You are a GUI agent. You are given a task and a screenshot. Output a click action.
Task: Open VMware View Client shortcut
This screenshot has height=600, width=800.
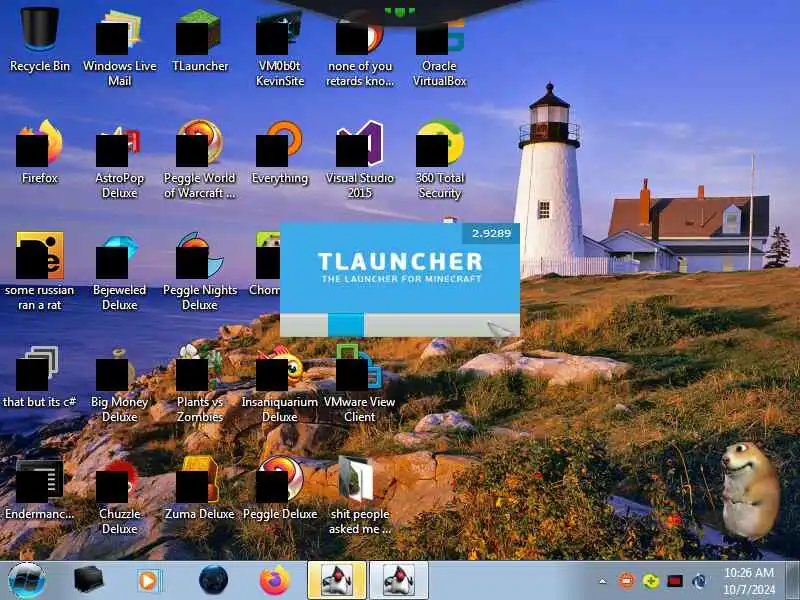pyautogui.click(x=360, y=383)
